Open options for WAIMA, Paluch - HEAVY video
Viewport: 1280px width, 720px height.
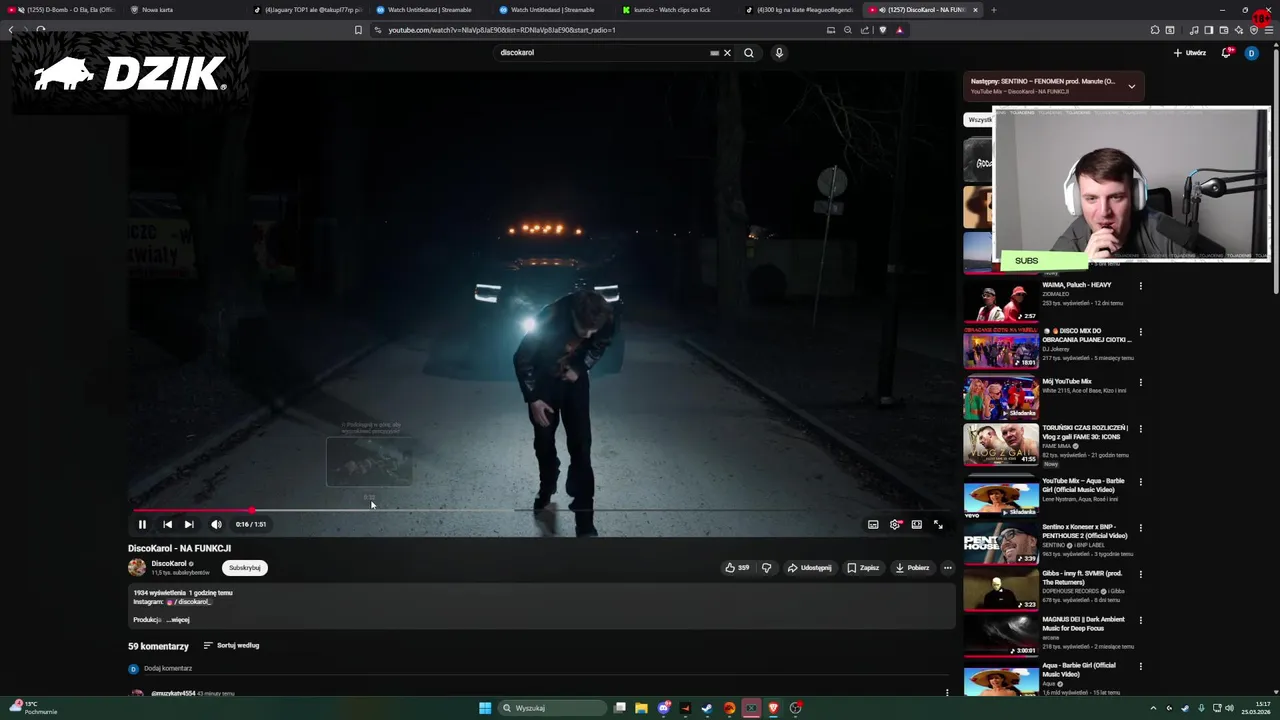coord(1140,286)
